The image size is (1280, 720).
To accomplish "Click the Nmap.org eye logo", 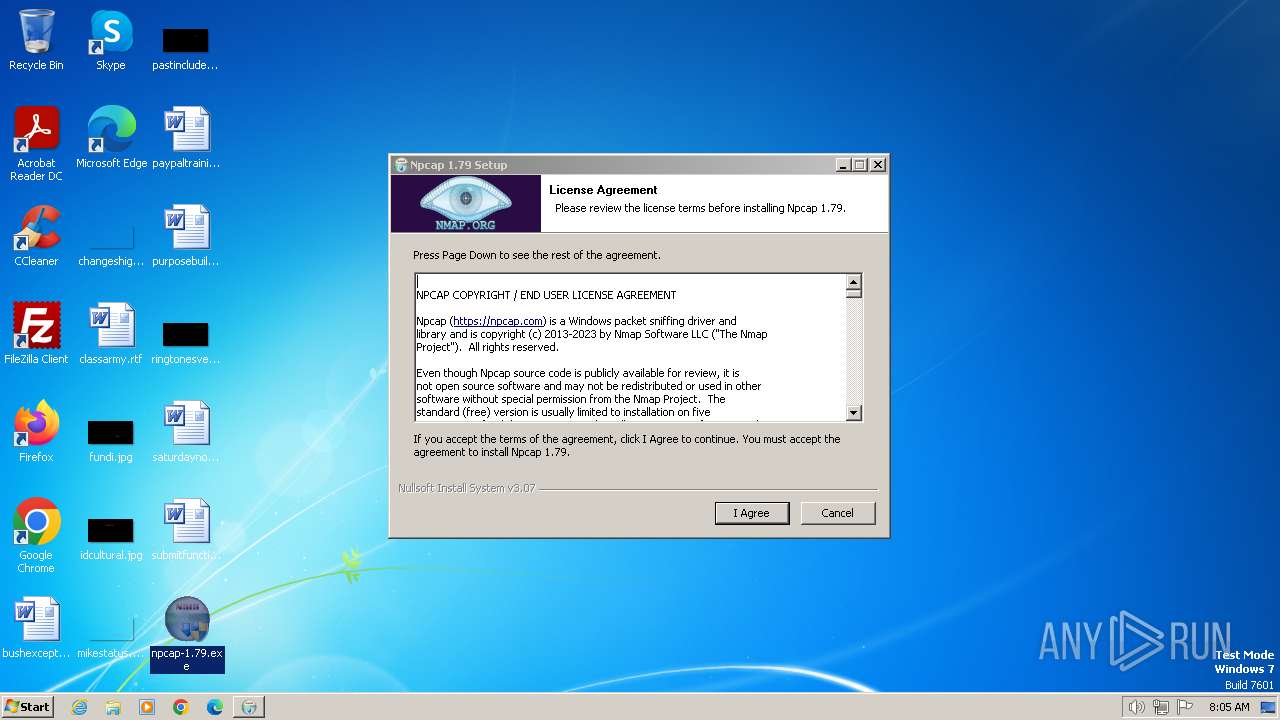I will click(x=465, y=203).
